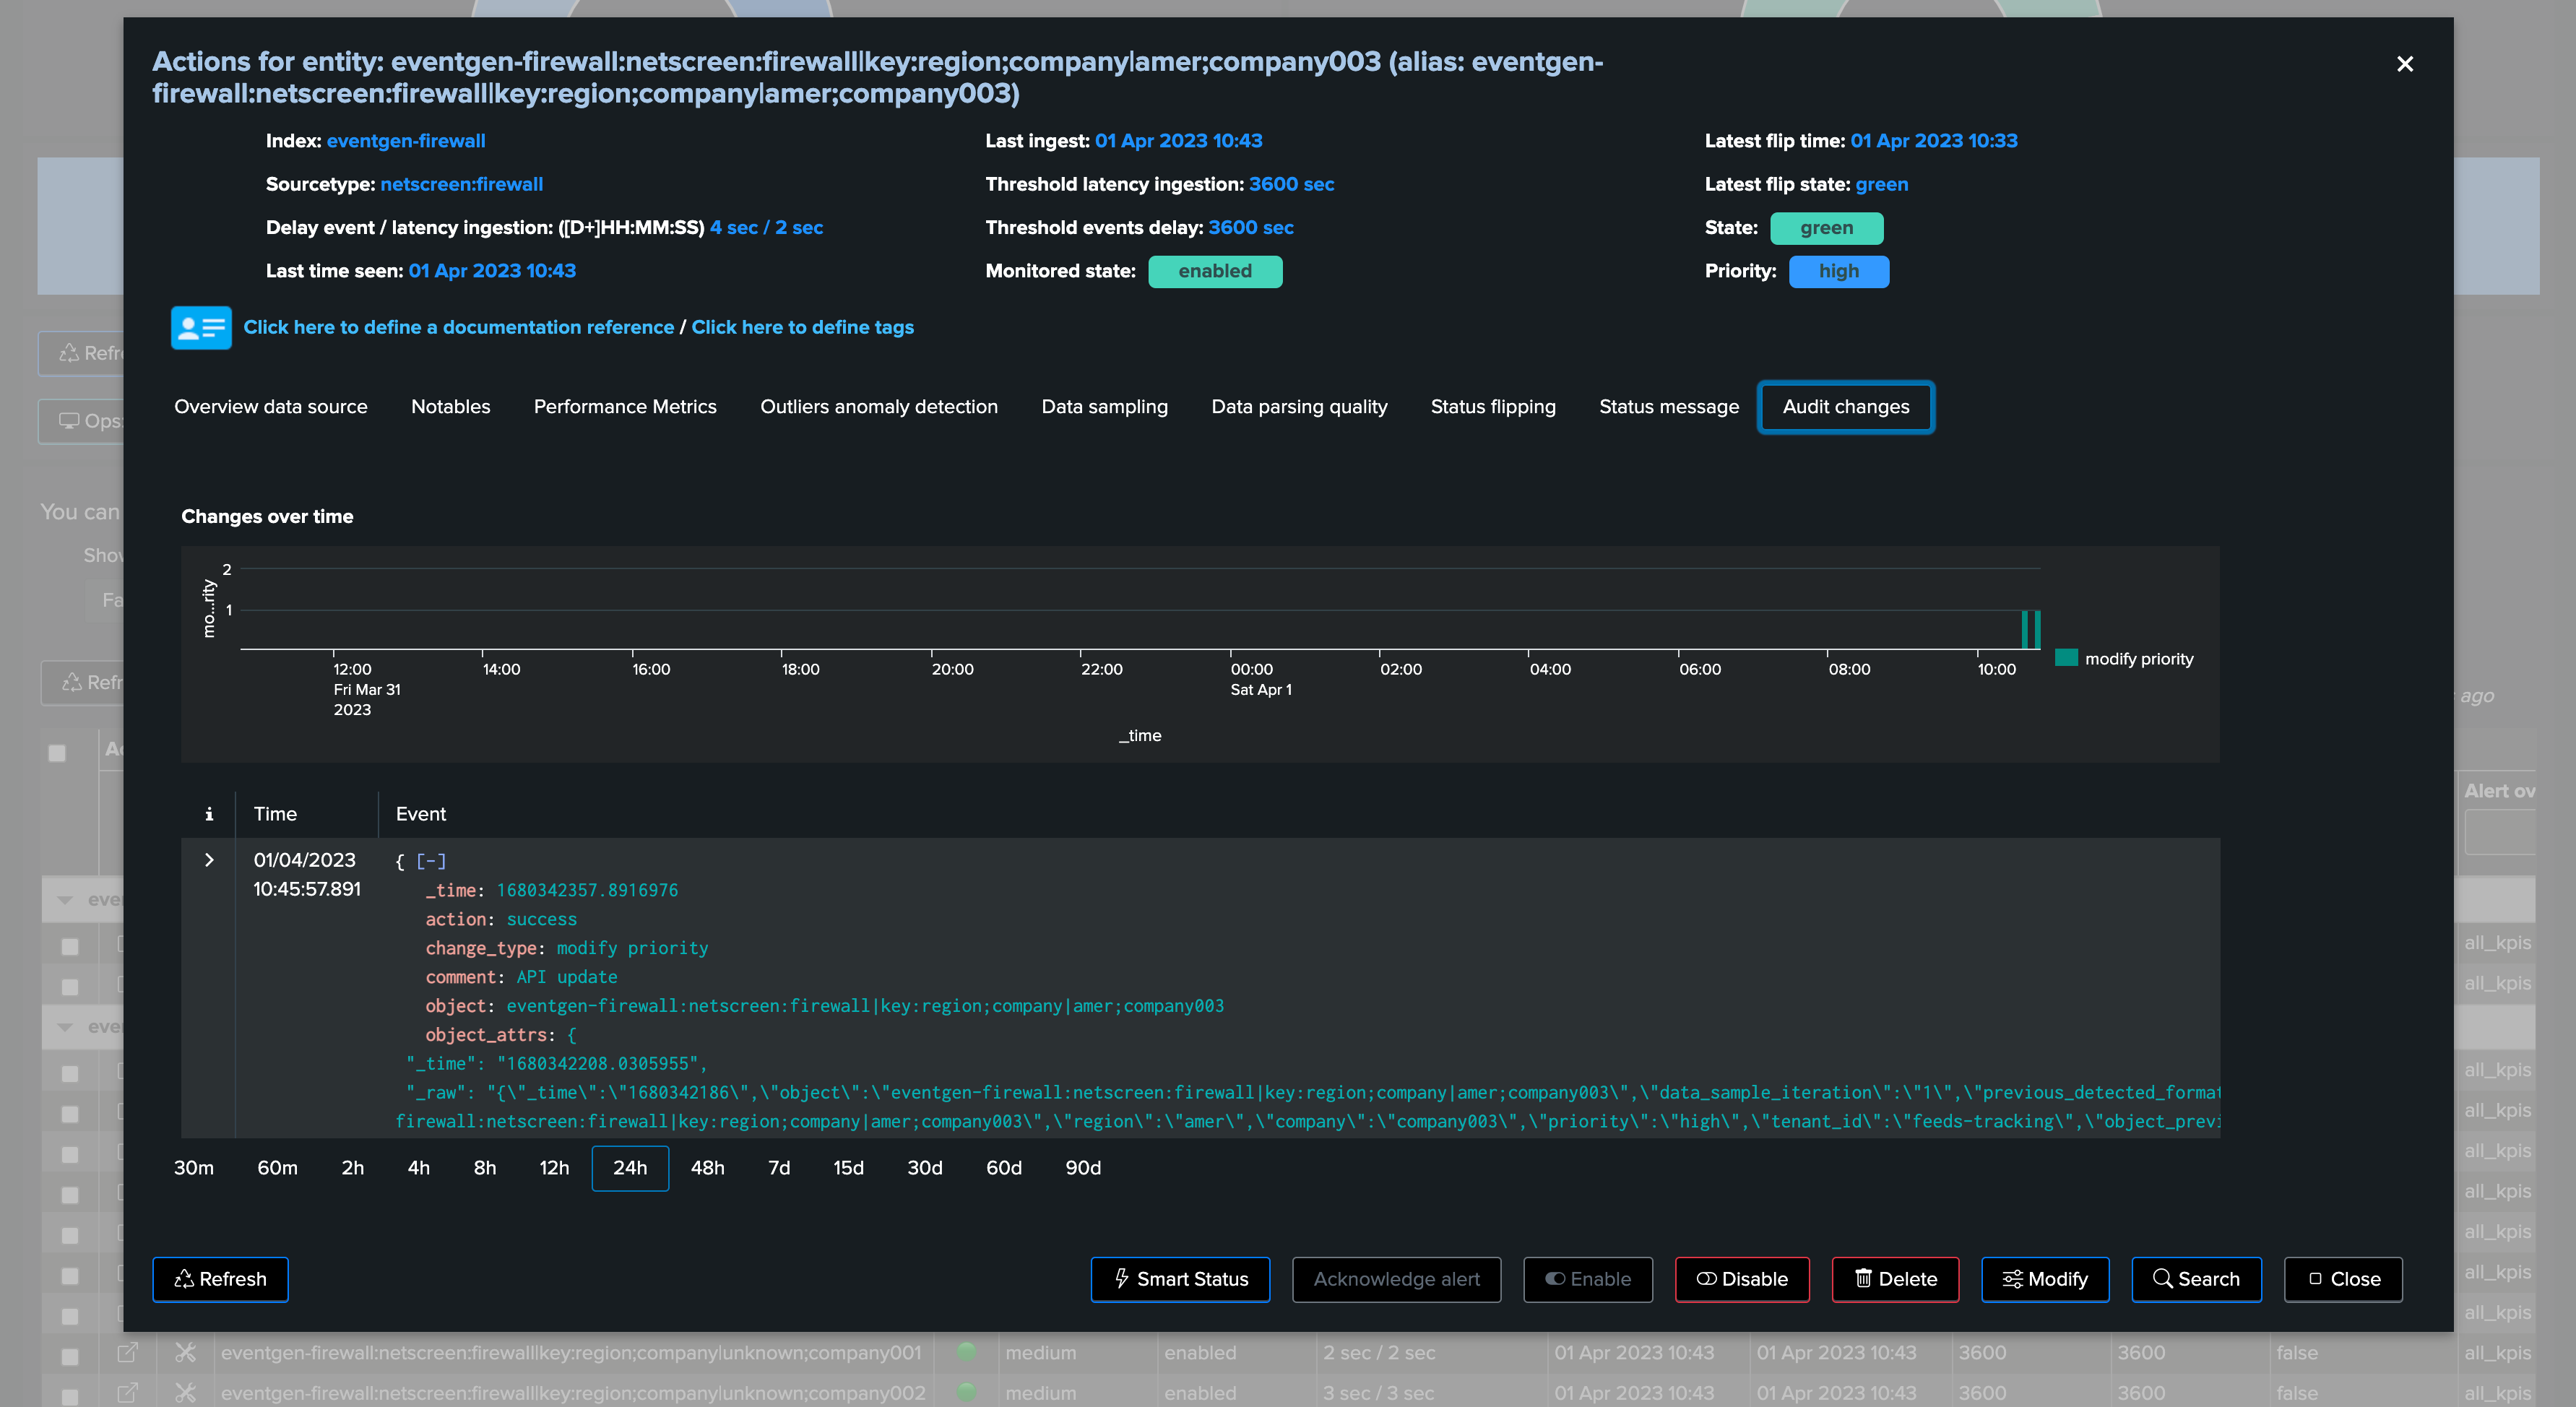Viewport: 2576px width, 1407px height.
Task: Expand the 10:45:57.891 event row
Action: coord(209,860)
